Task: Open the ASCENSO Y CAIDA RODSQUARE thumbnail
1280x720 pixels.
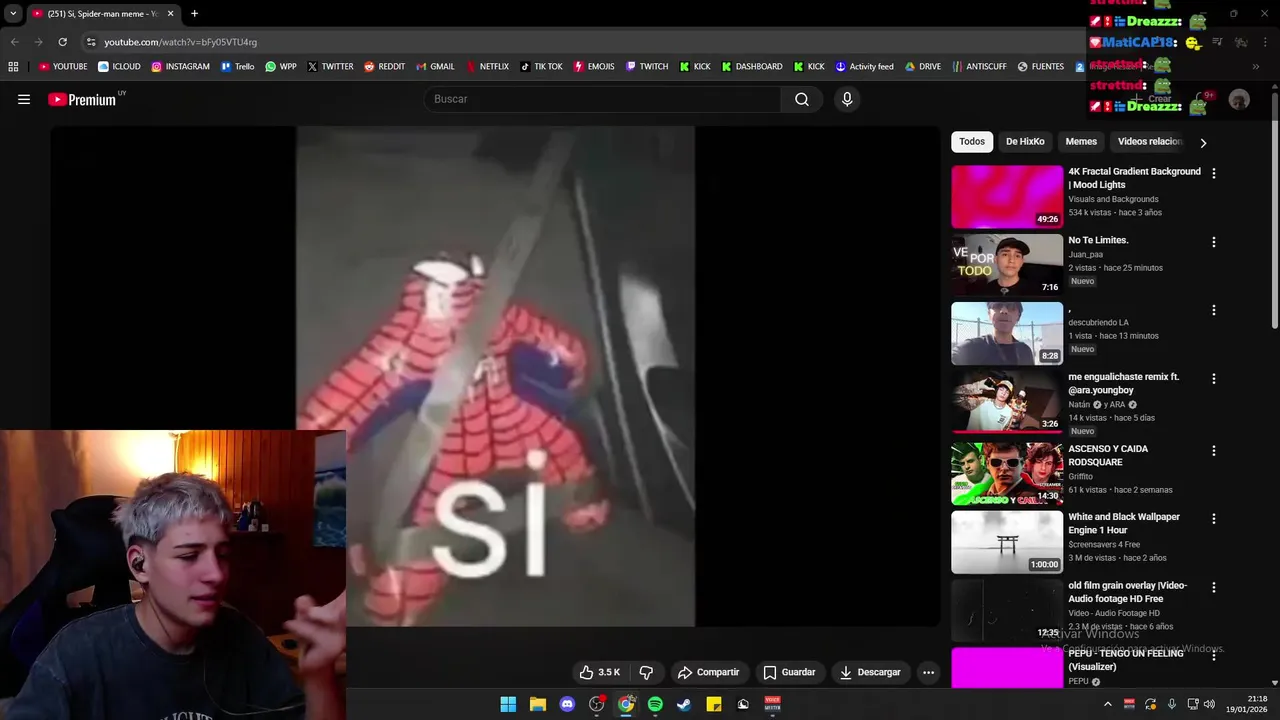Action: [x=1007, y=474]
